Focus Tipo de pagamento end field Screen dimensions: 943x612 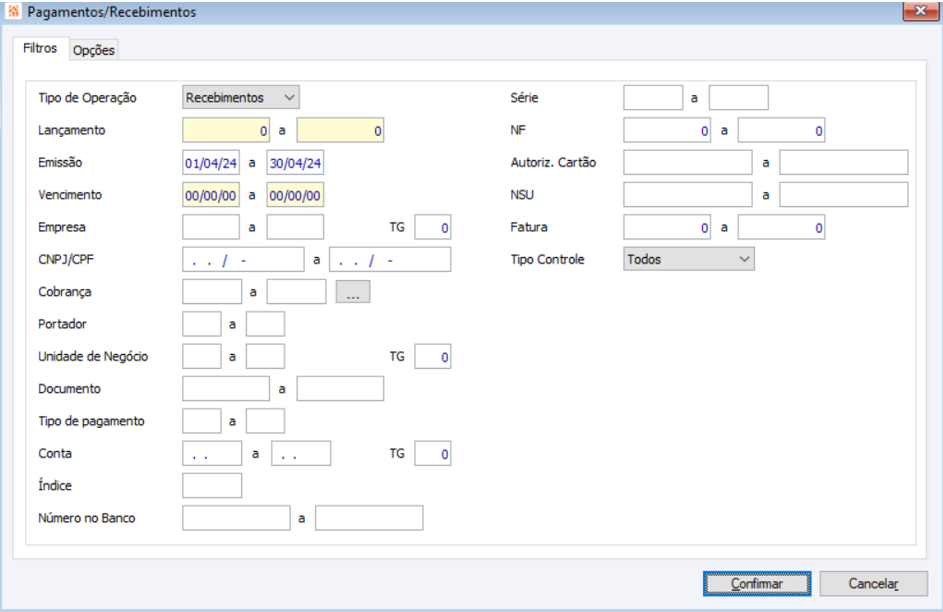[x=265, y=421]
